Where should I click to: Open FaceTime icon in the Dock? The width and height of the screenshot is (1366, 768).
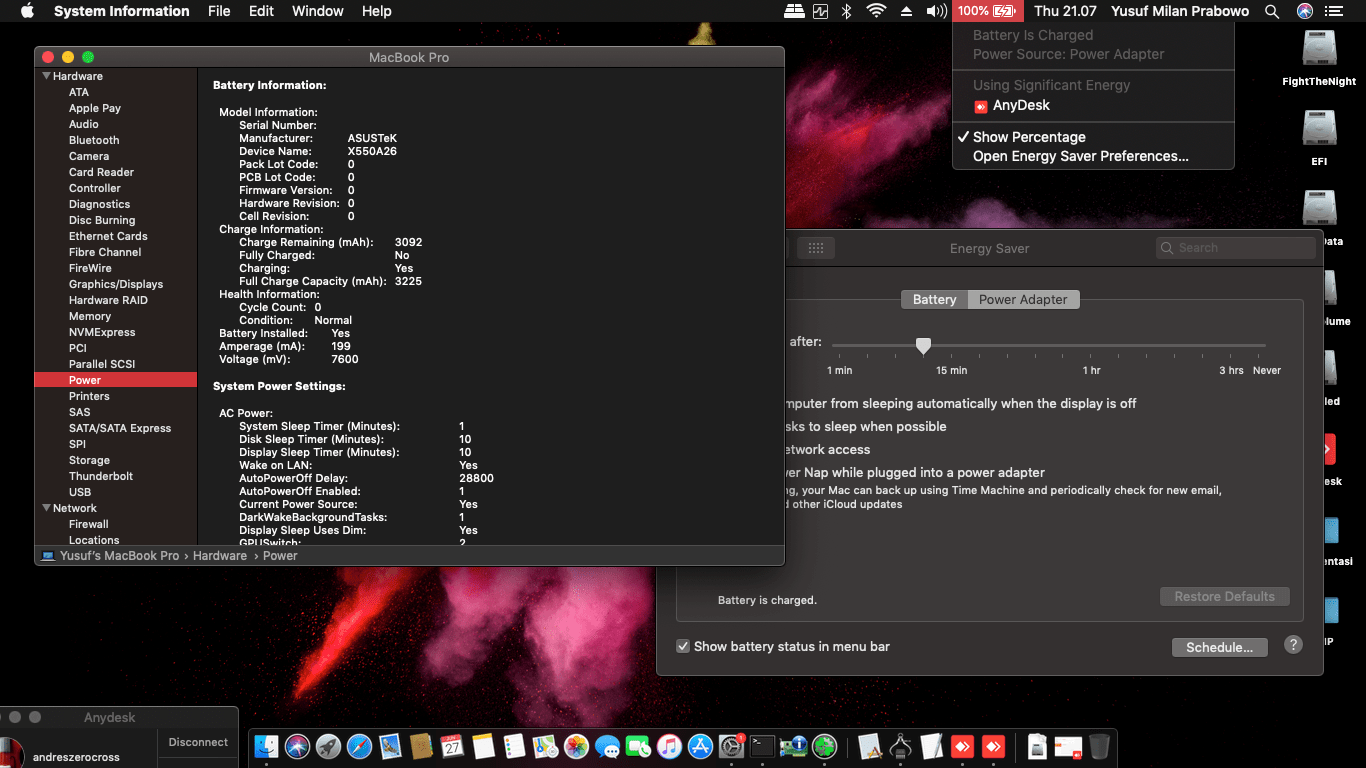pyautogui.click(x=638, y=746)
